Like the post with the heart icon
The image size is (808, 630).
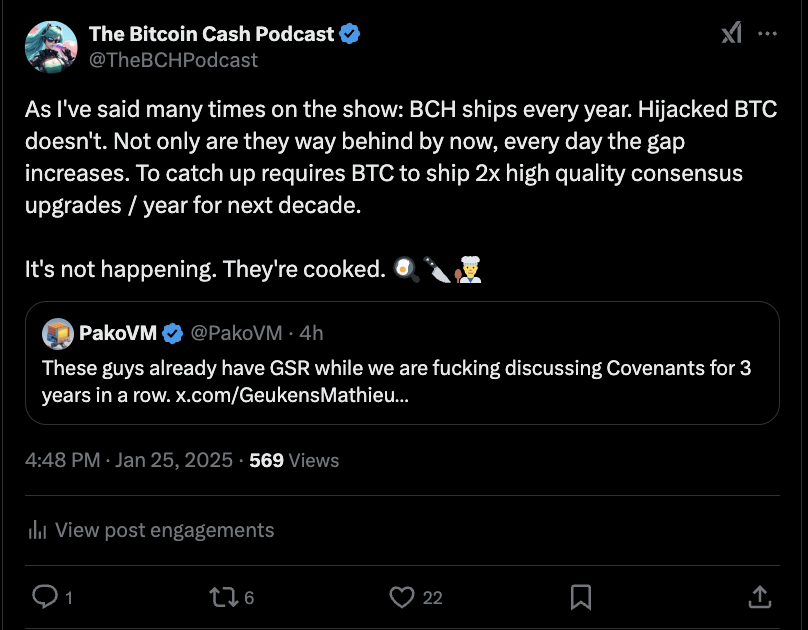click(402, 597)
